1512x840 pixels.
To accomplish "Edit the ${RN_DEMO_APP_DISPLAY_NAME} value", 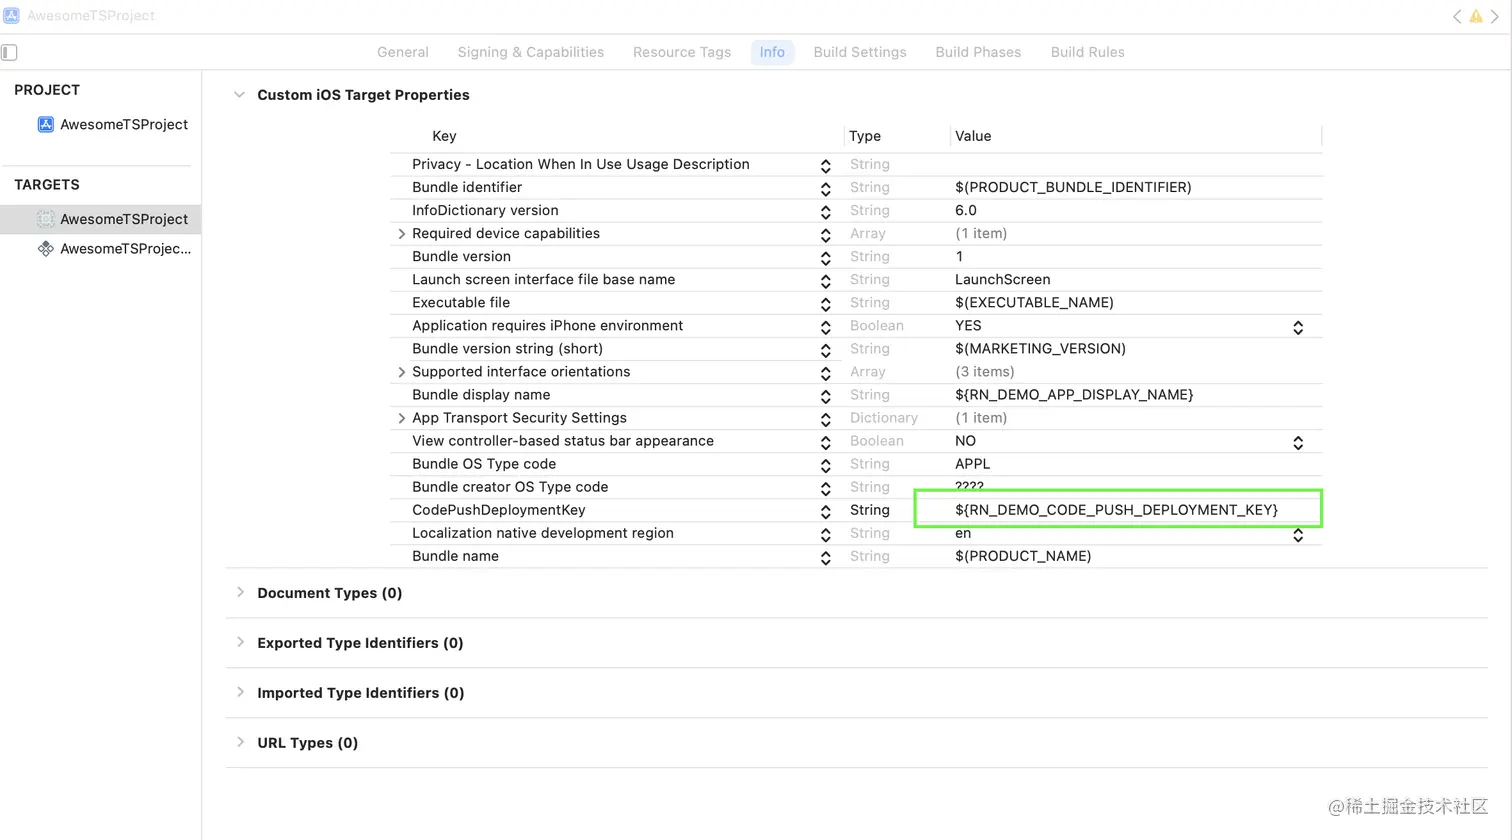I will [1074, 395].
